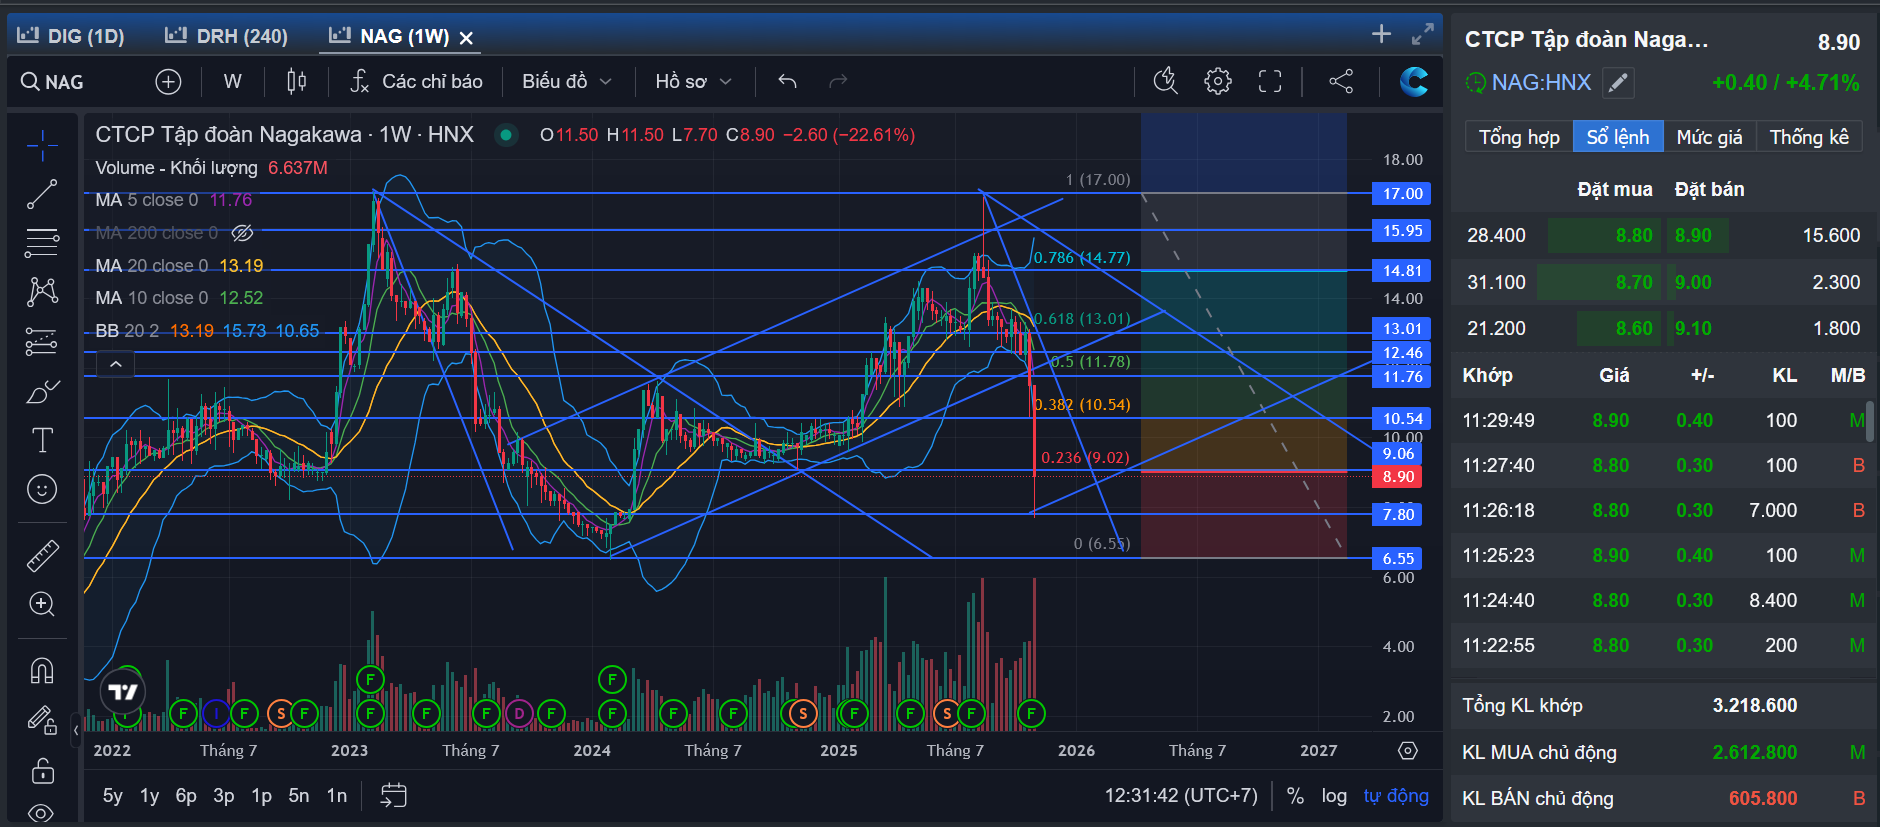Open the Thống kê tab

pos(1809,137)
